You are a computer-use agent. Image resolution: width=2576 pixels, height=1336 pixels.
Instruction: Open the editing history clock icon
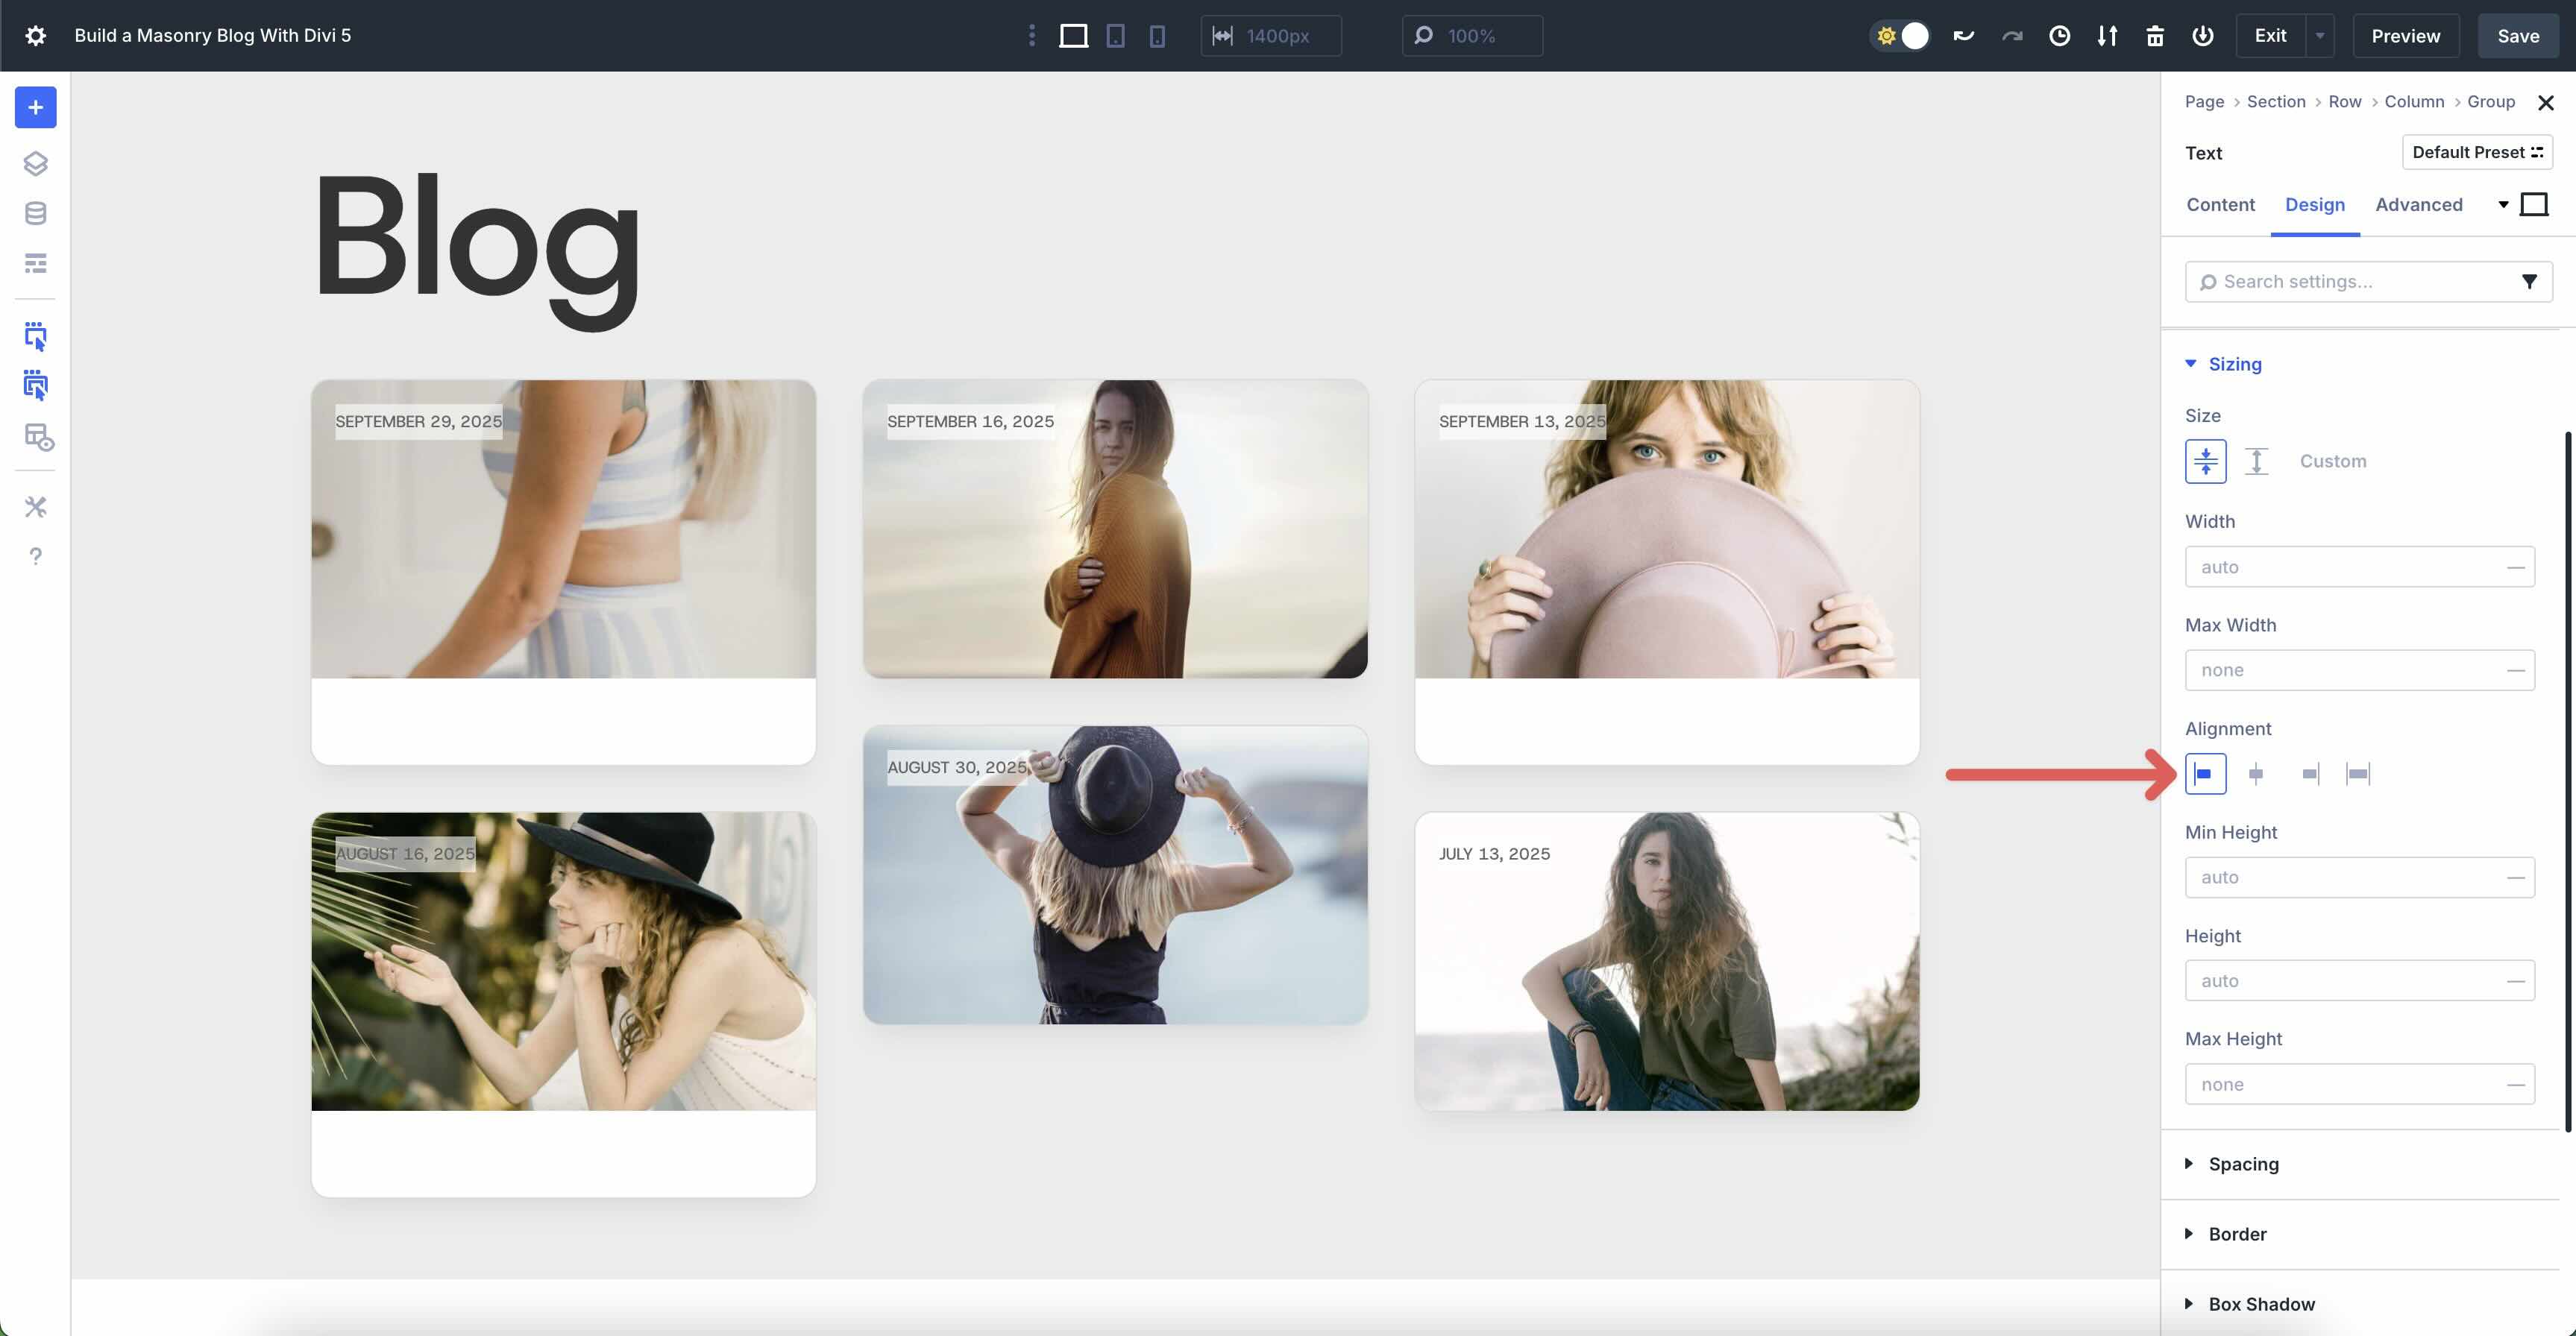pyautogui.click(x=2060, y=35)
